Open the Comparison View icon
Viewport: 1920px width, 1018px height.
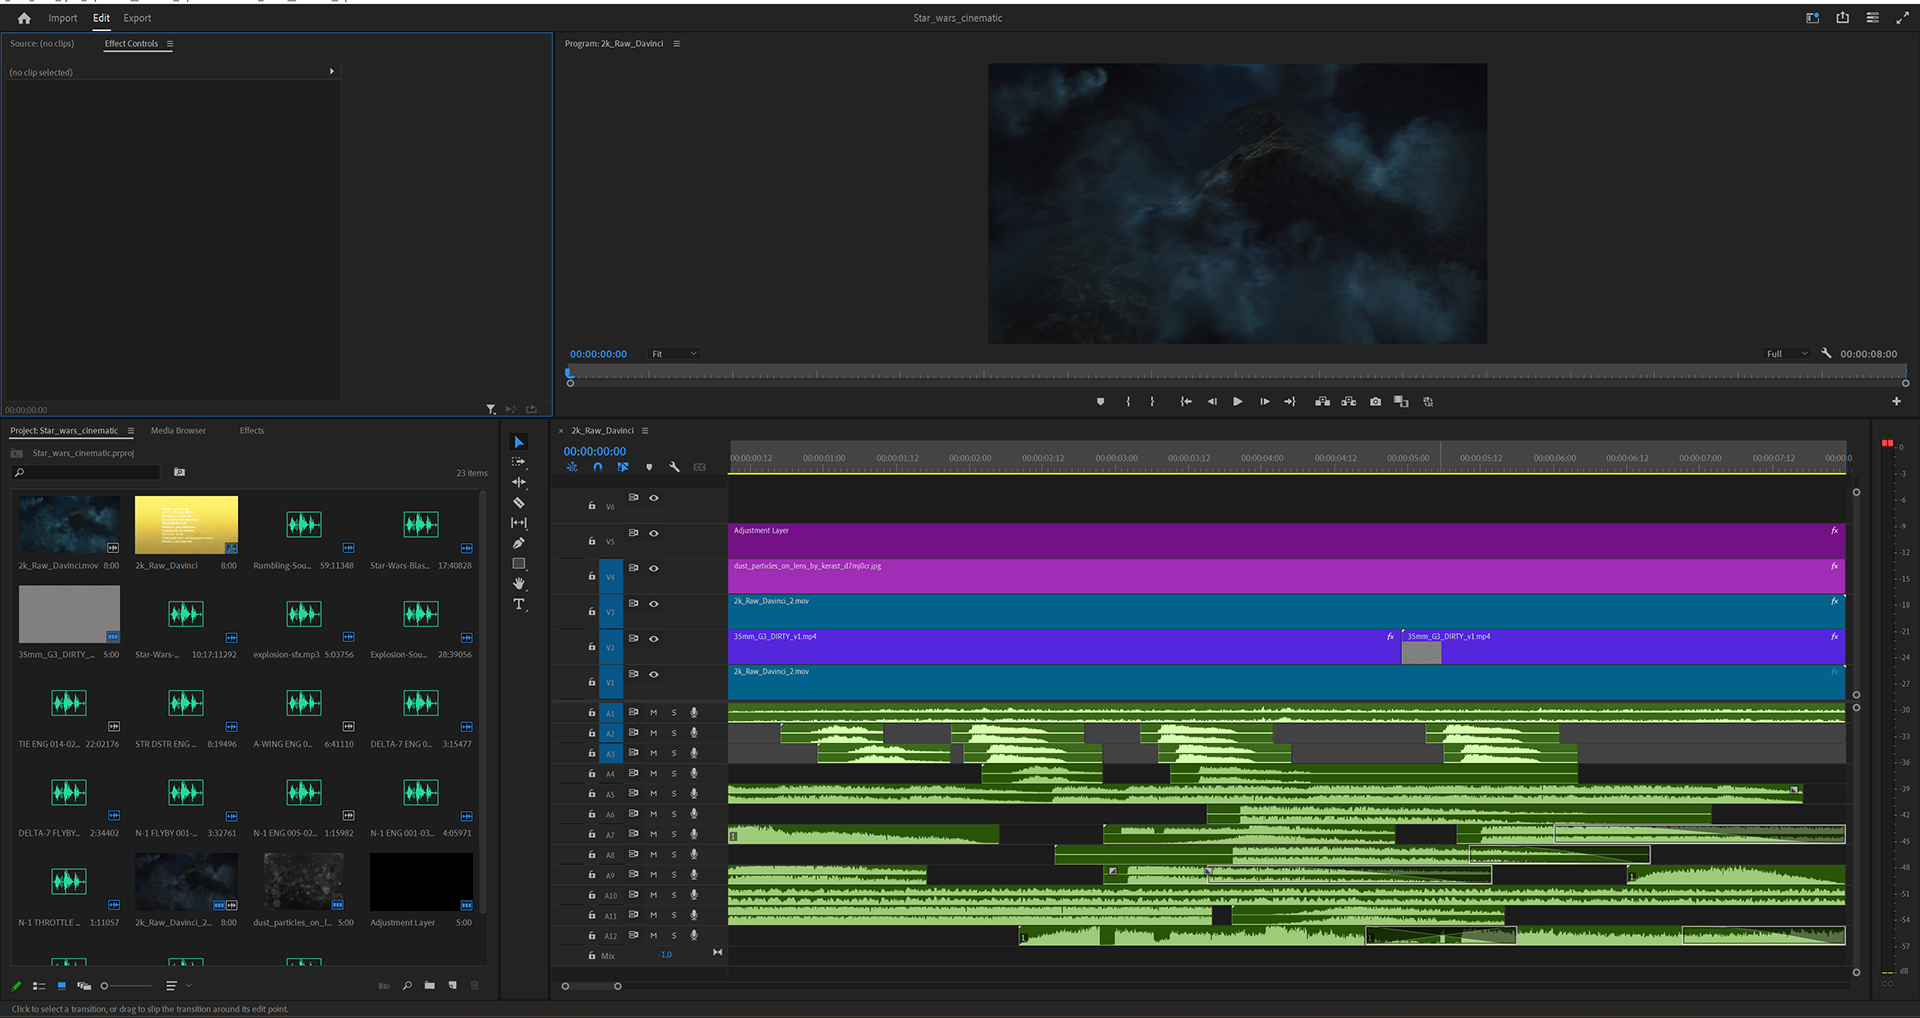coord(1401,402)
